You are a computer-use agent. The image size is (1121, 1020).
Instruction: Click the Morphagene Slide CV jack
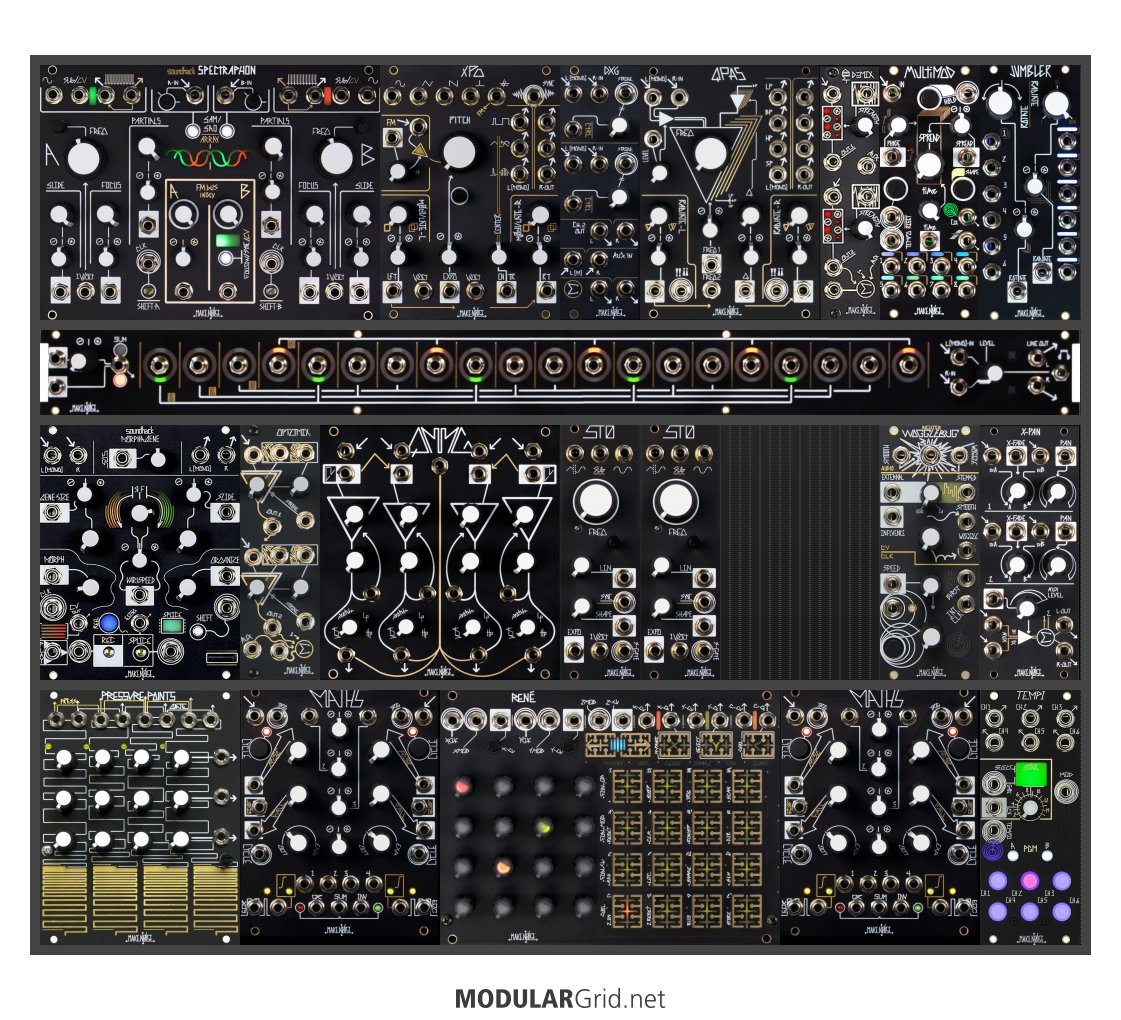[227, 512]
